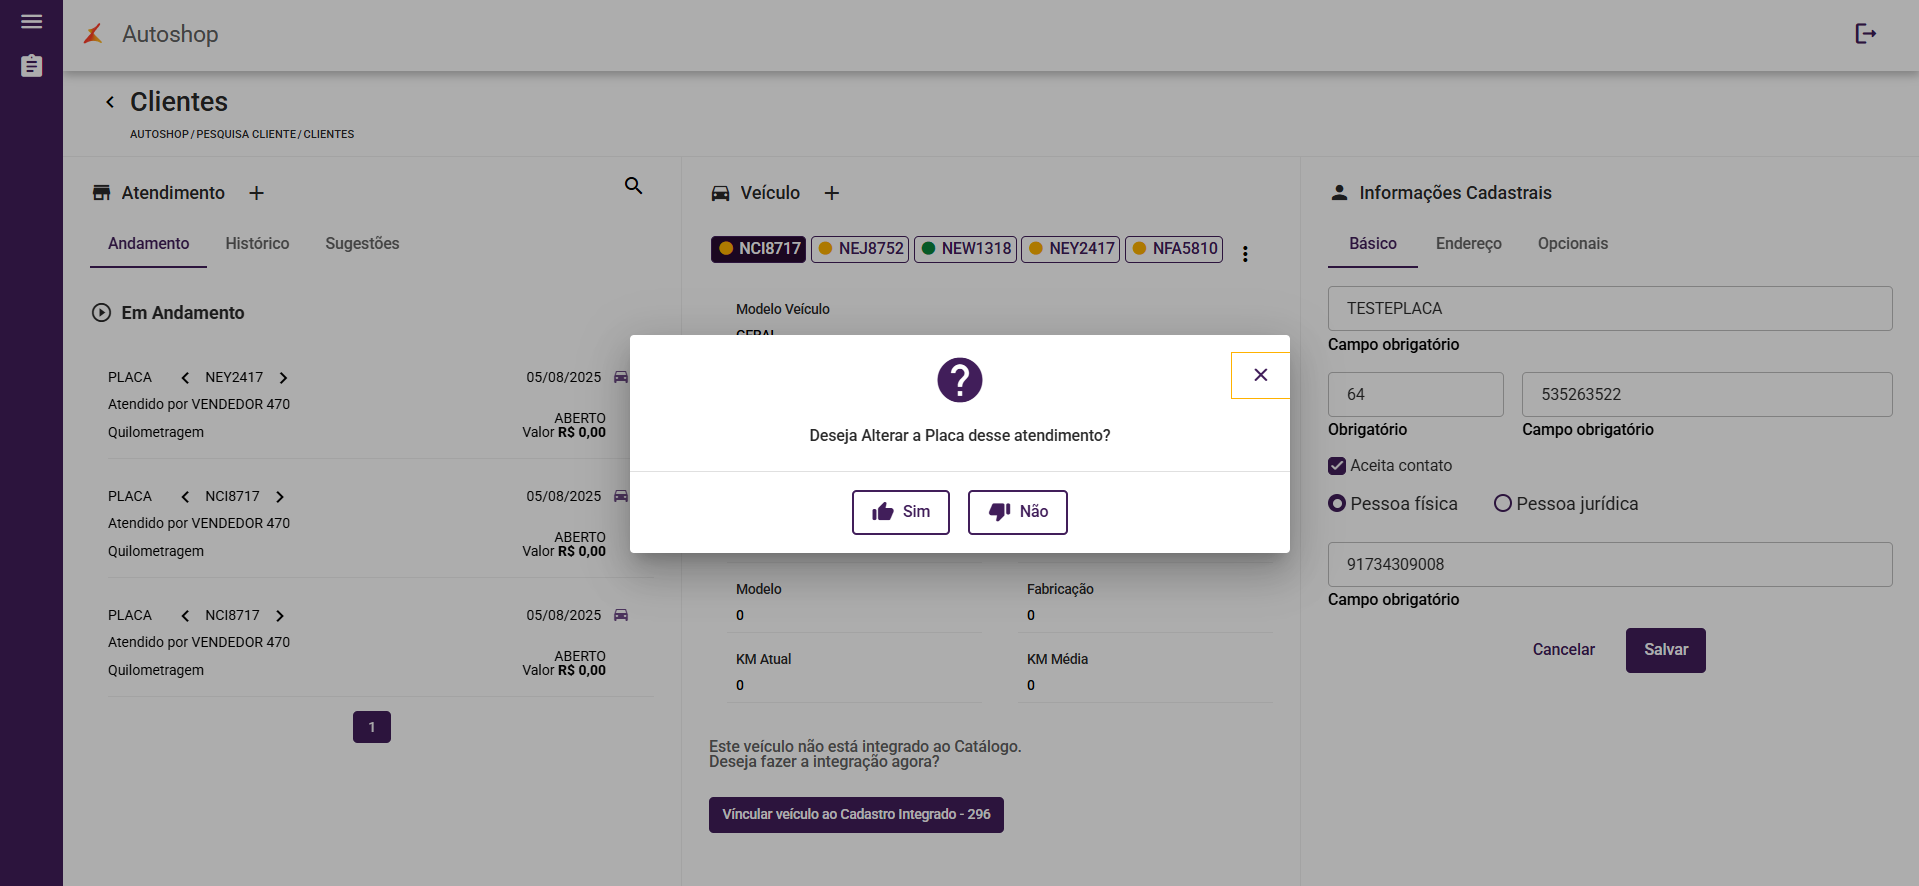Add a new Veículo with plus icon
Screen dimensions: 1919x886
point(831,193)
